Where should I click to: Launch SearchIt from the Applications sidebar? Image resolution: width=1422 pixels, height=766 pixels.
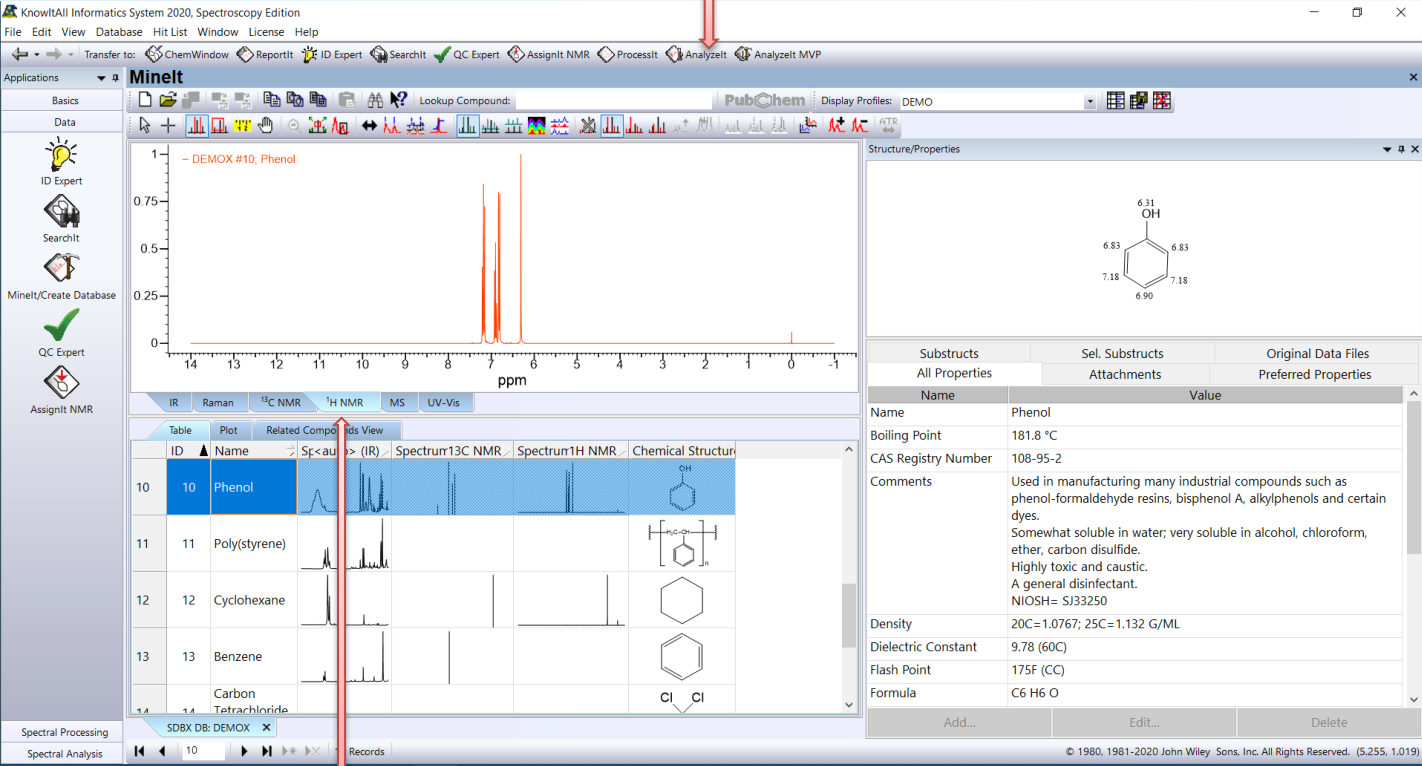click(x=61, y=219)
